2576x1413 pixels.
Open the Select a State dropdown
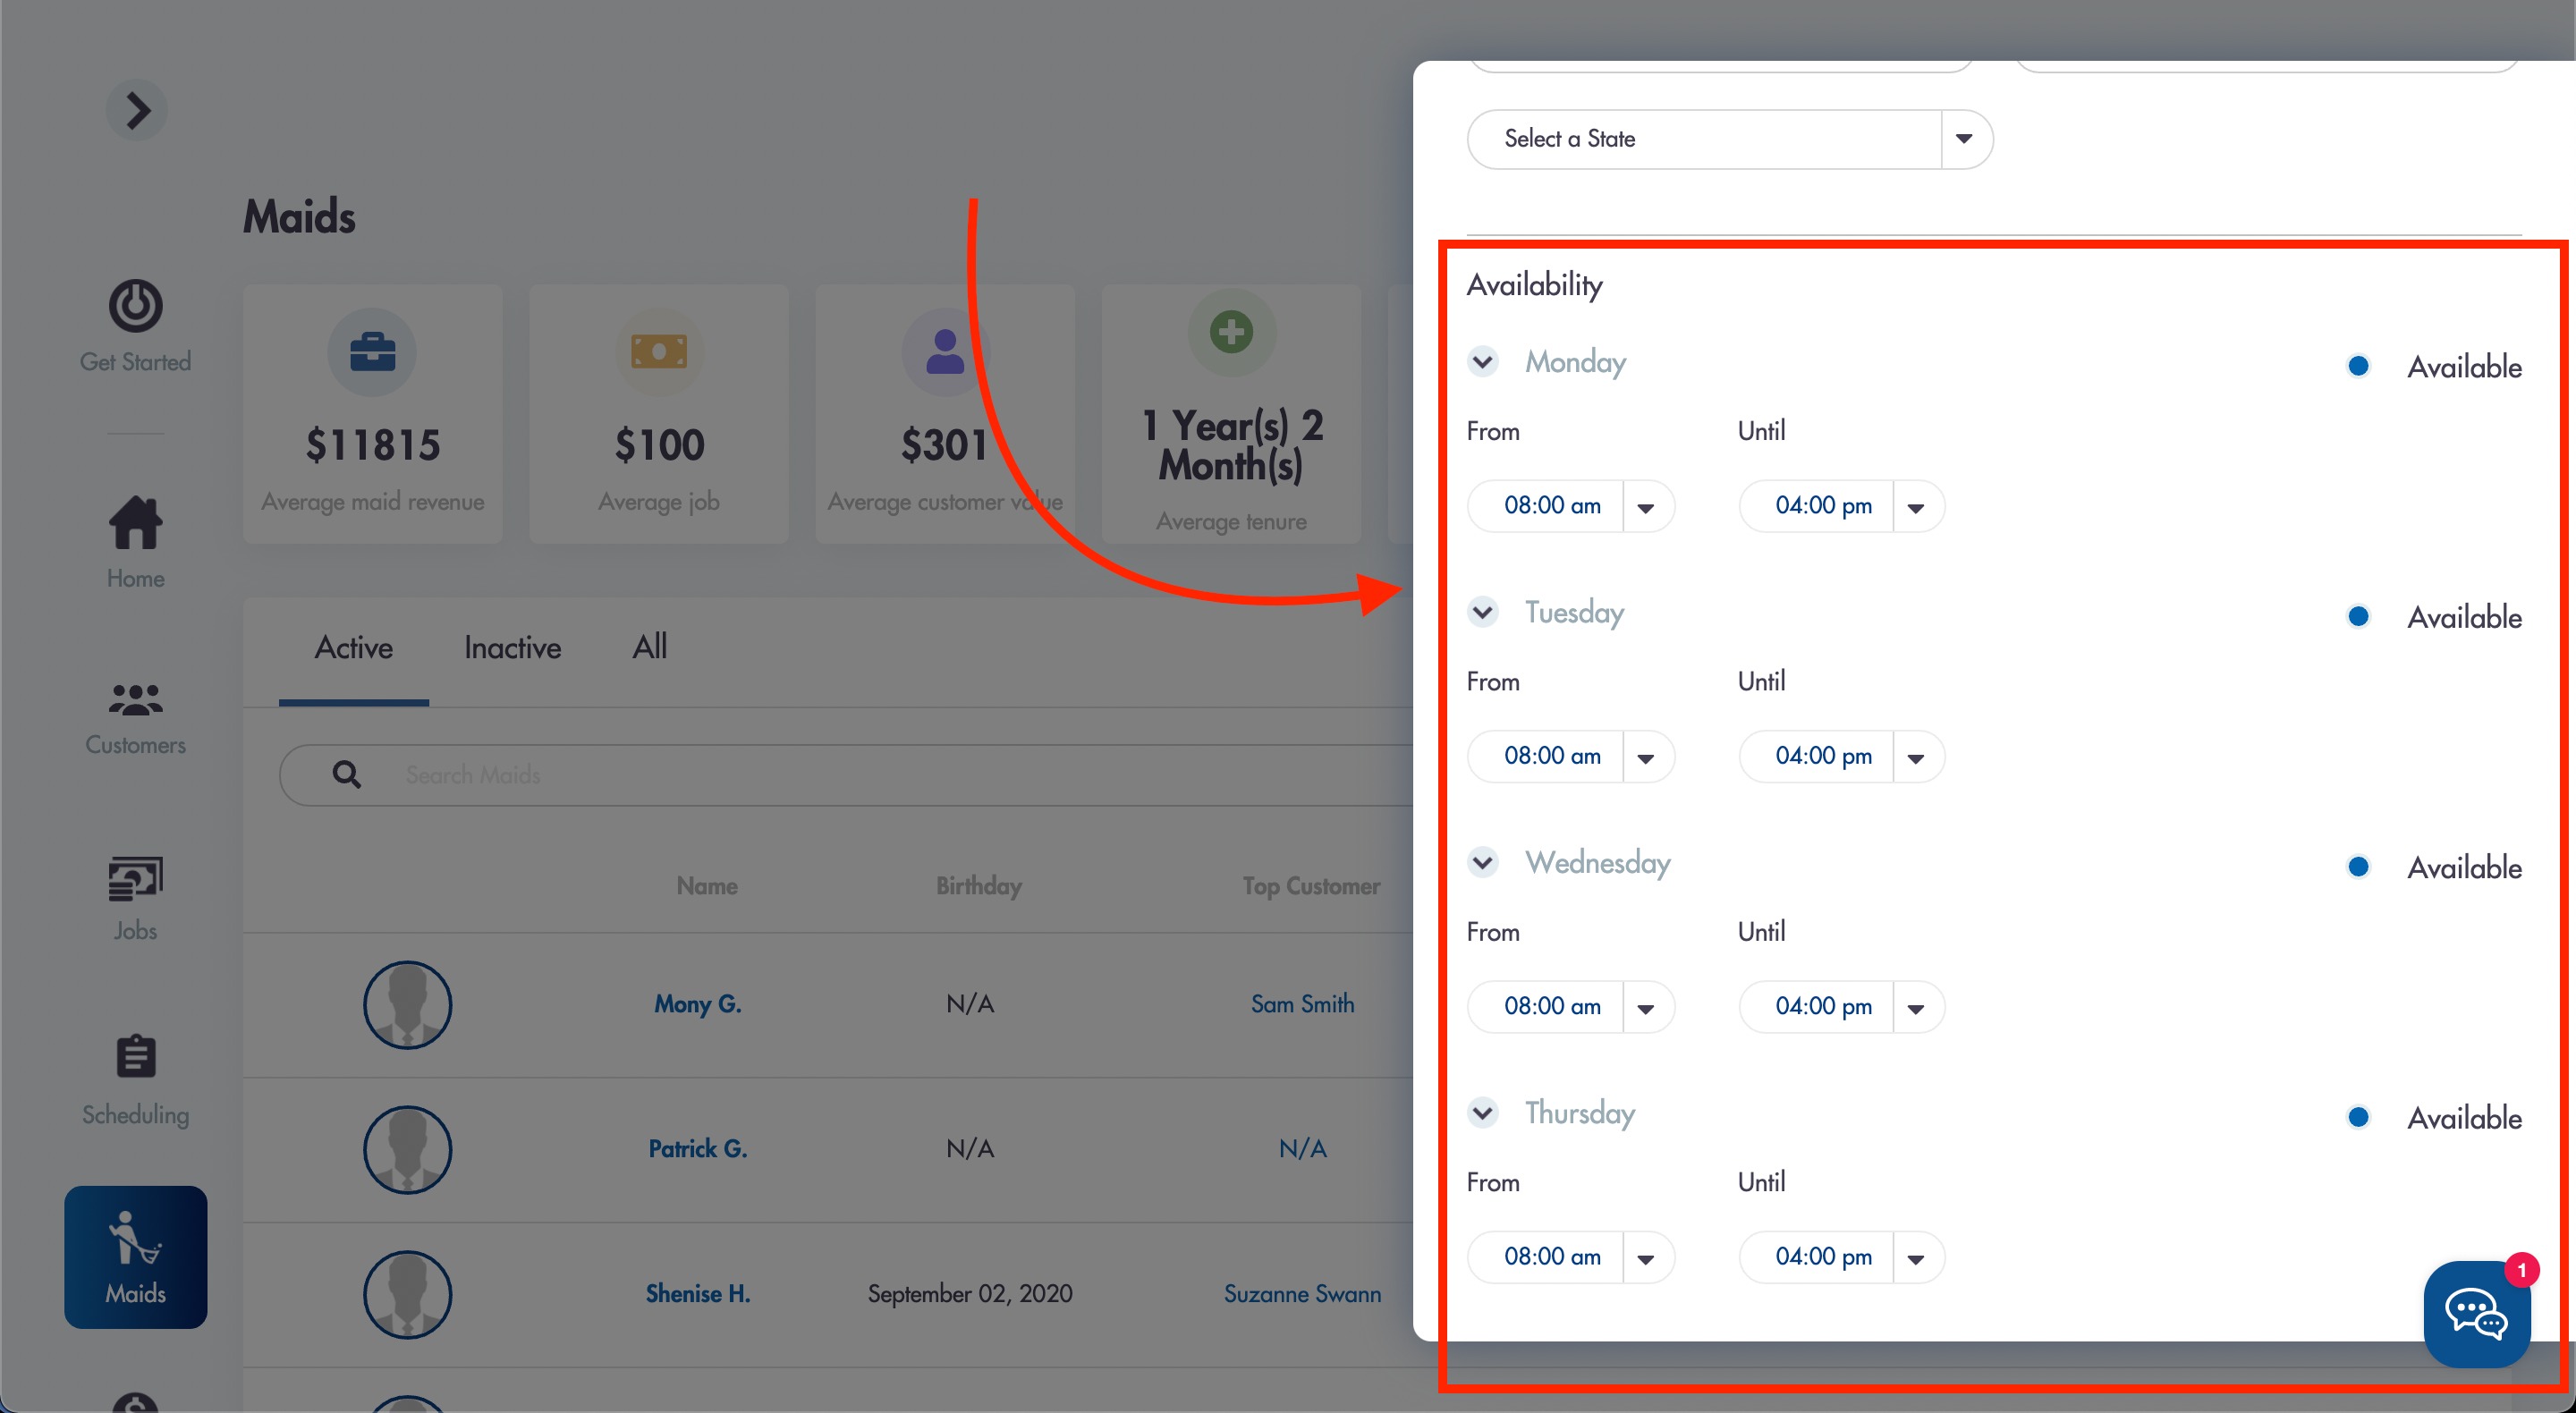pyautogui.click(x=1730, y=139)
